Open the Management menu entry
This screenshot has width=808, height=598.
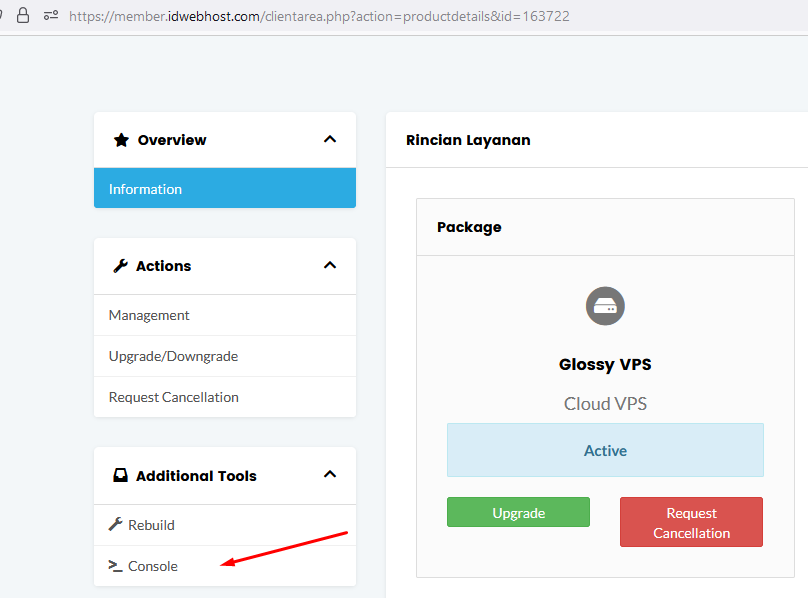click(x=225, y=315)
